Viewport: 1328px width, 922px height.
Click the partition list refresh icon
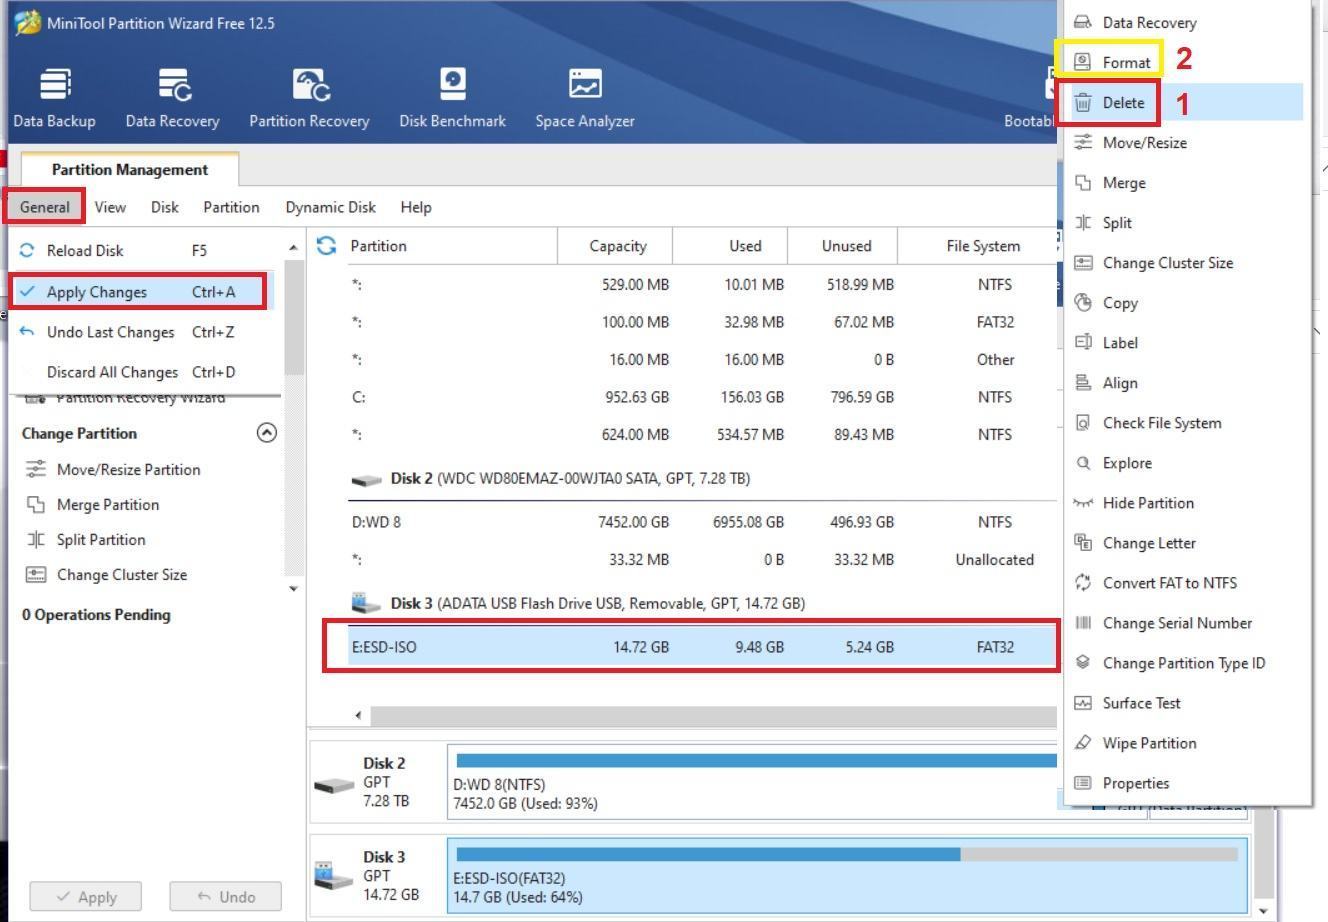pyautogui.click(x=326, y=245)
